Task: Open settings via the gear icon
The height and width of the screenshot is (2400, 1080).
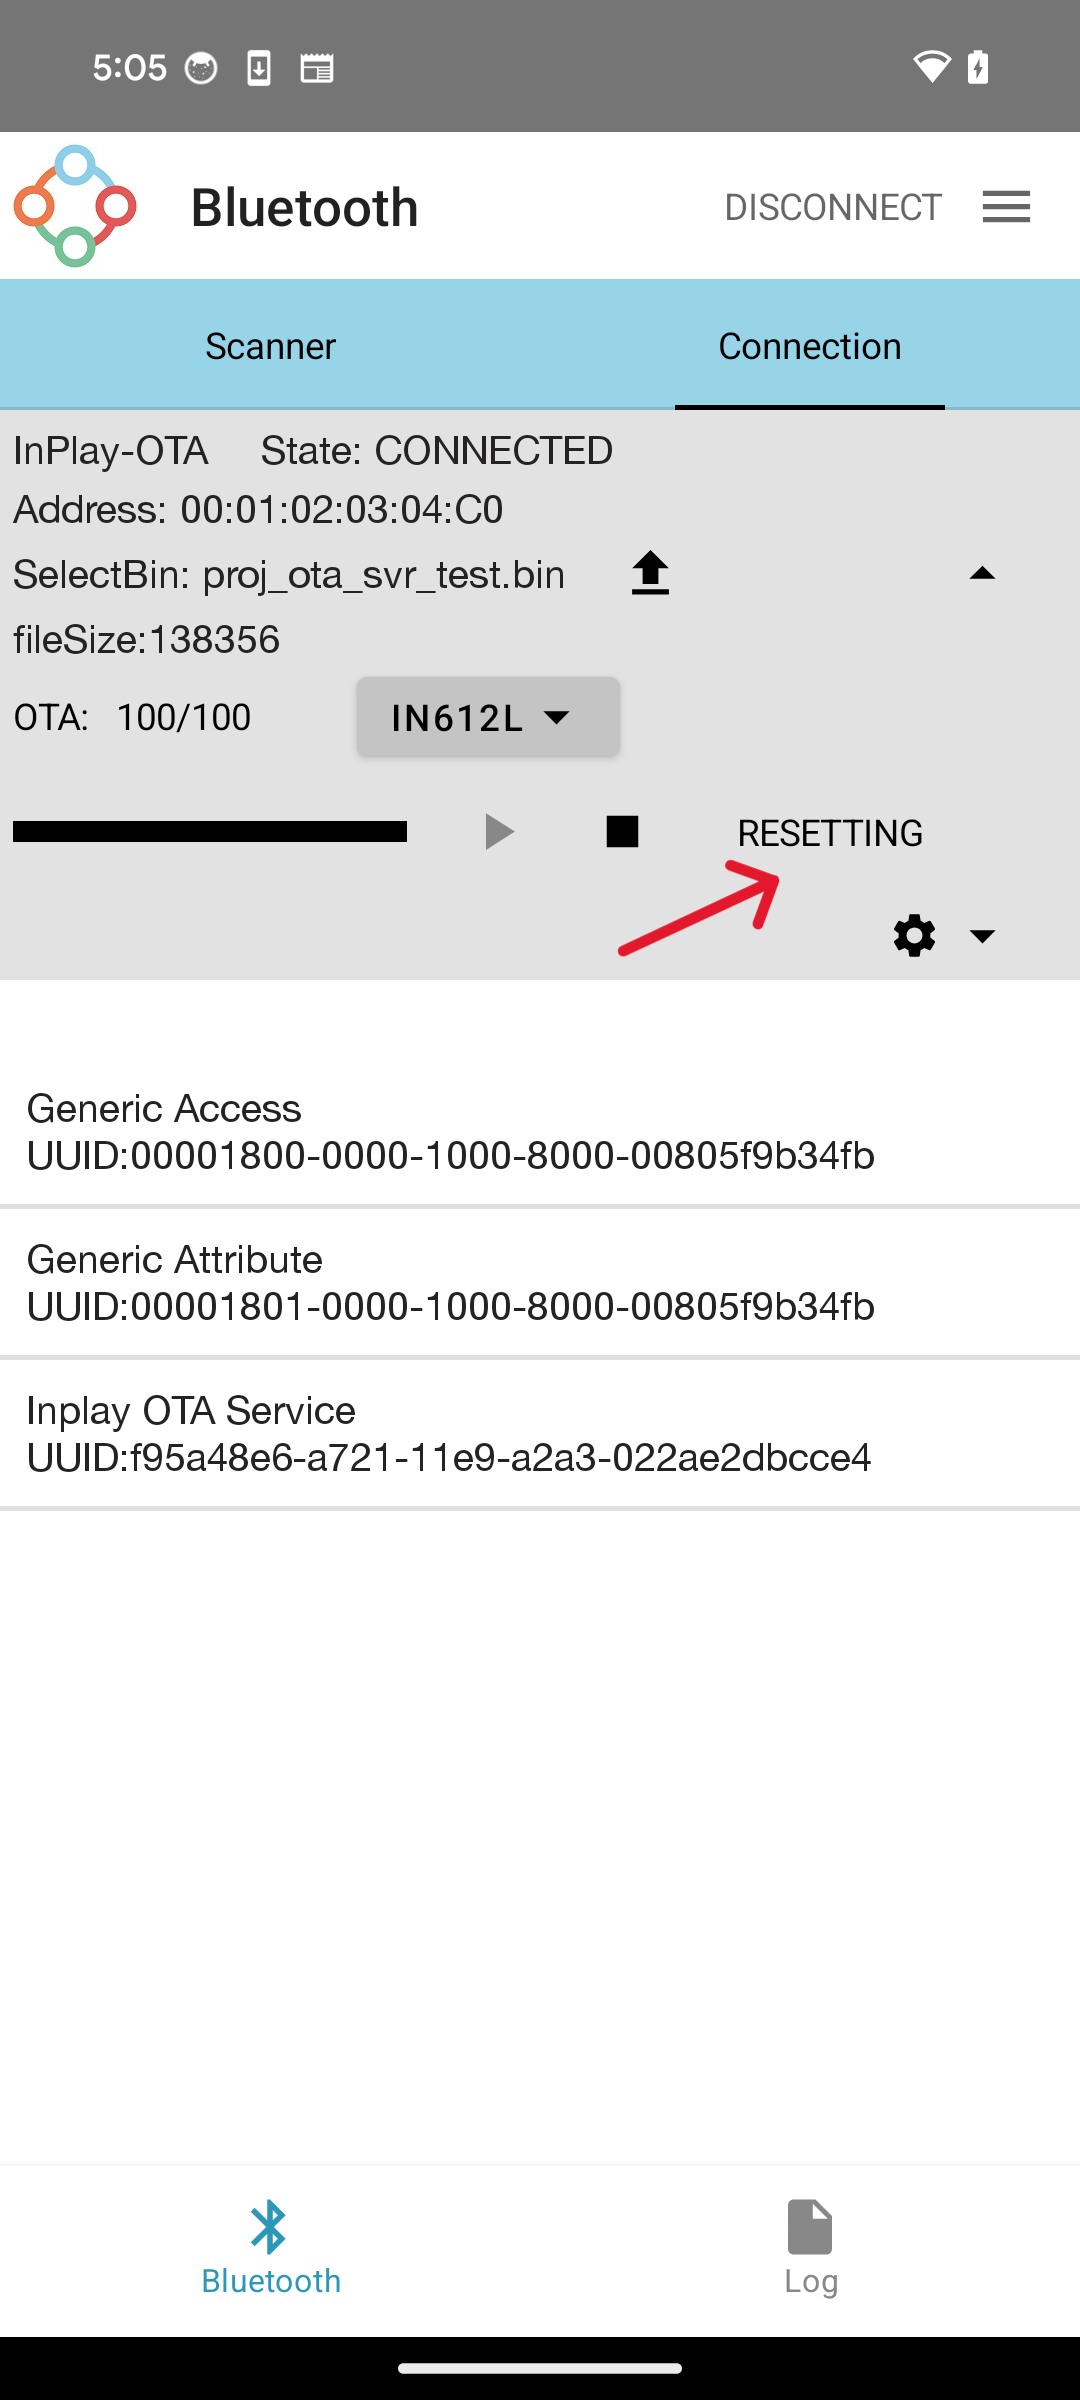Action: [x=914, y=936]
